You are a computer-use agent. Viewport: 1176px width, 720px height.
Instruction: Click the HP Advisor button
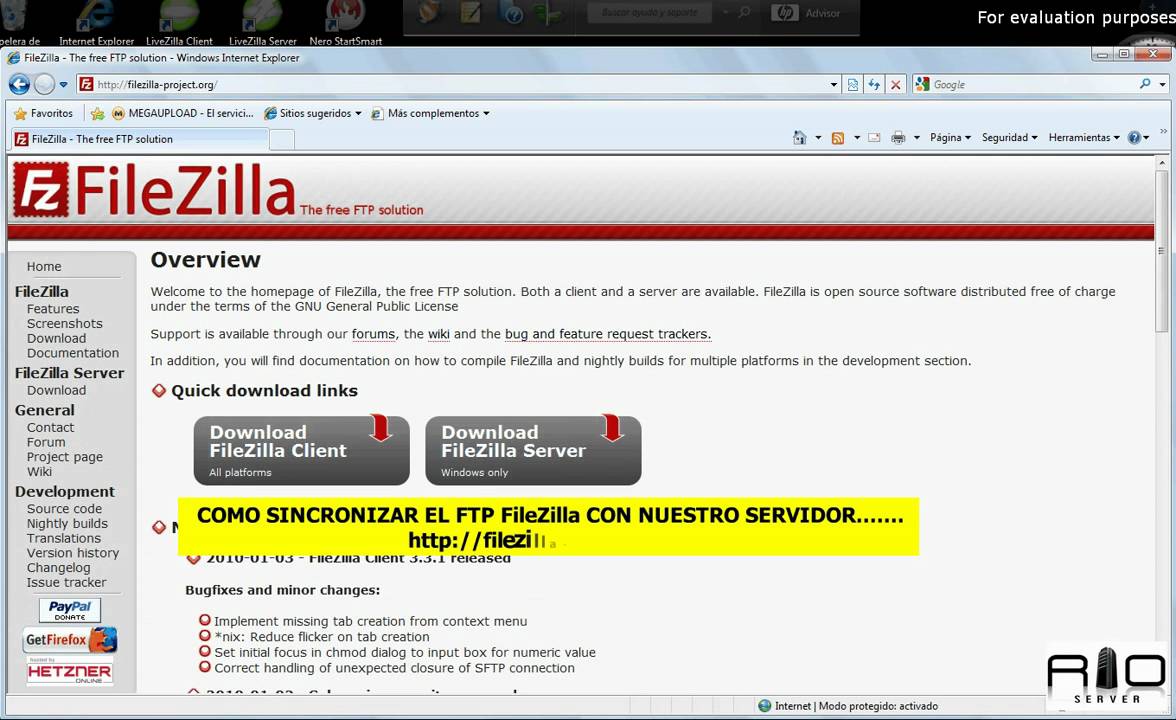pyautogui.click(x=807, y=14)
